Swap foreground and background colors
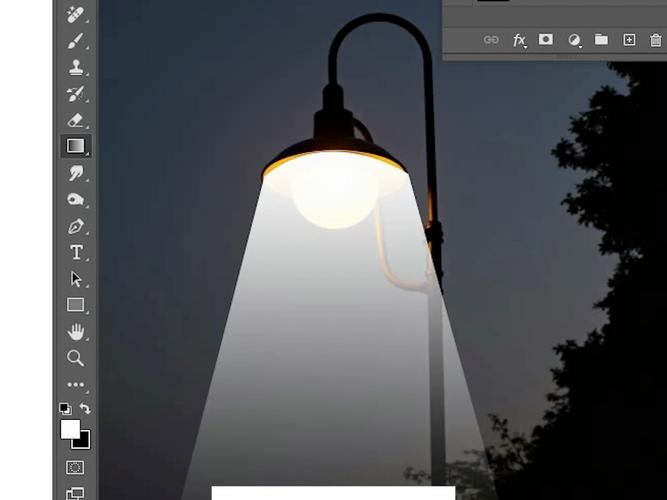 point(85,409)
